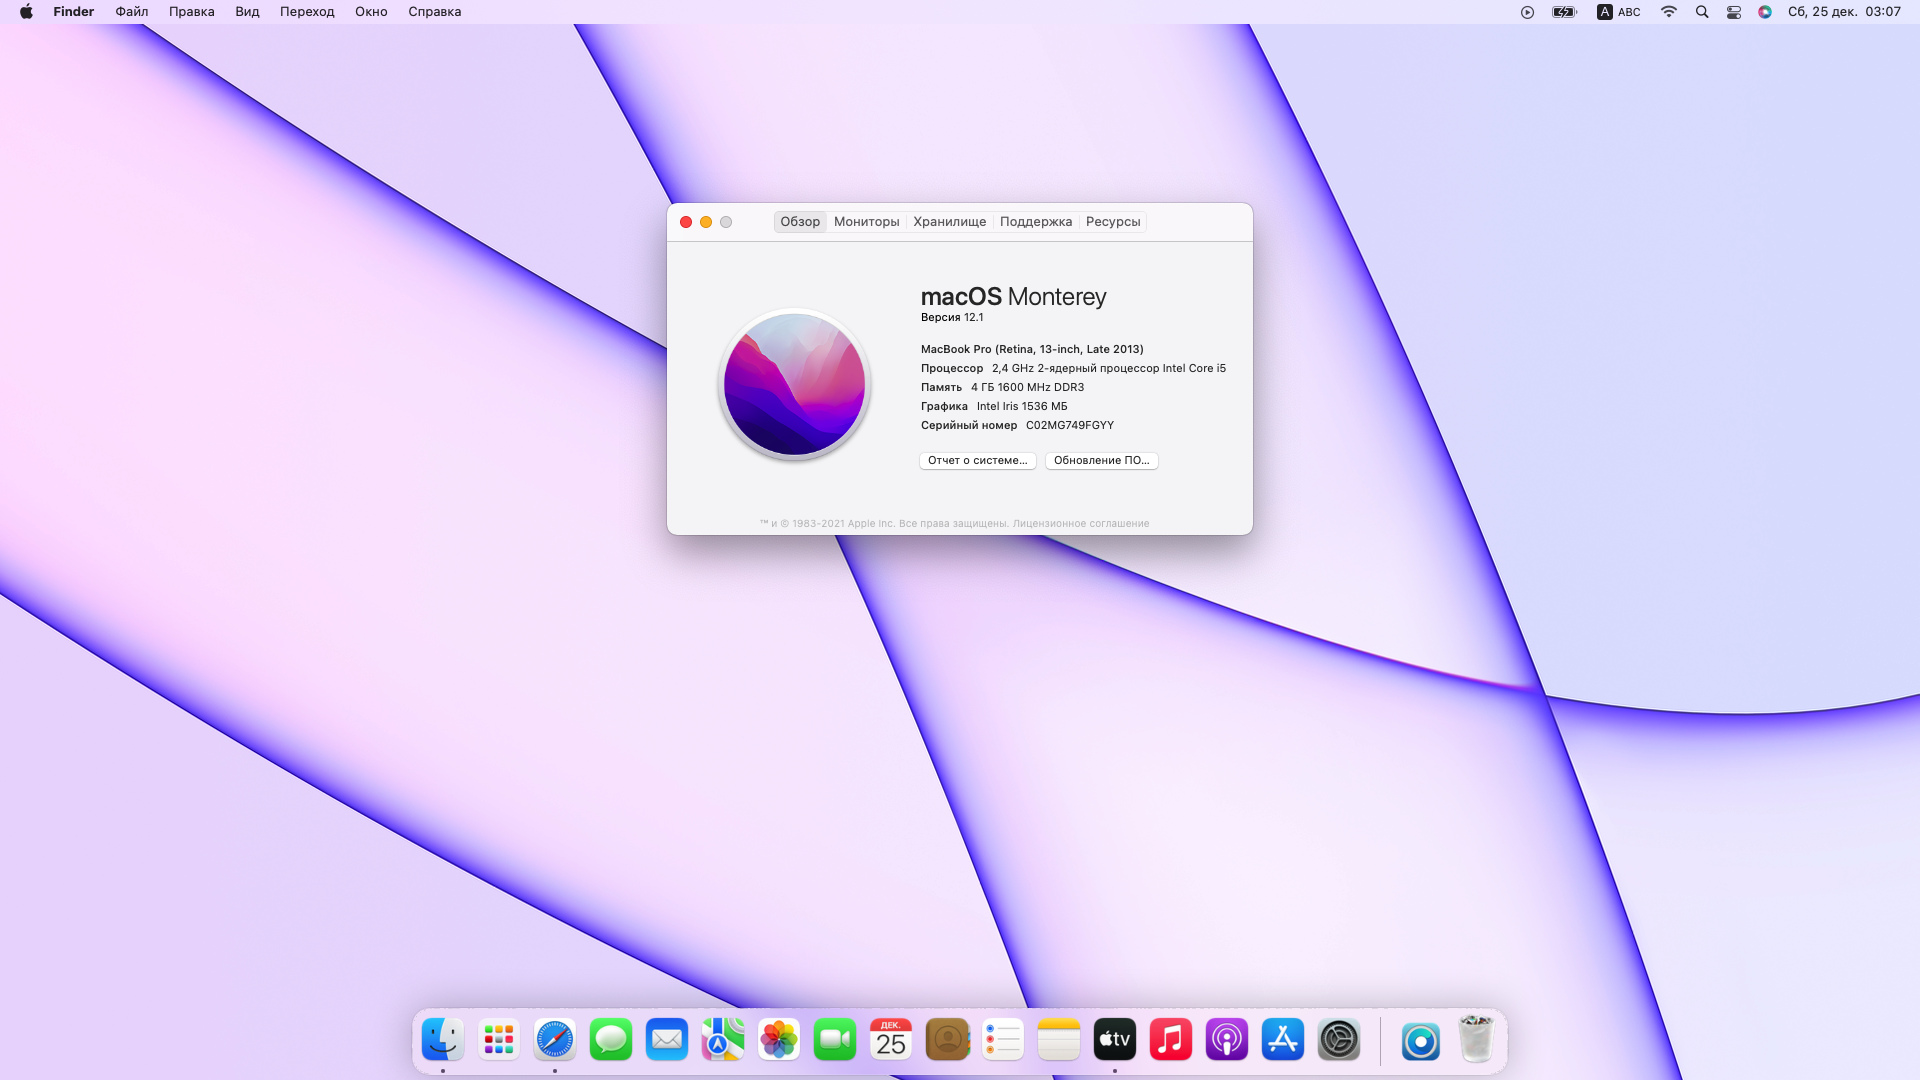
Task: Click the Отчет о системе button
Action: click(x=977, y=461)
